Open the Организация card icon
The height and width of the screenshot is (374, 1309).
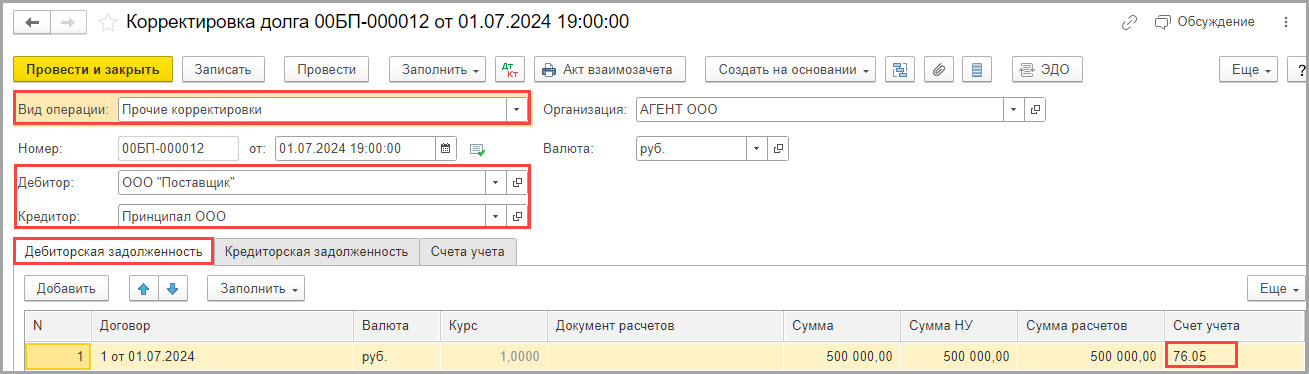[1036, 109]
